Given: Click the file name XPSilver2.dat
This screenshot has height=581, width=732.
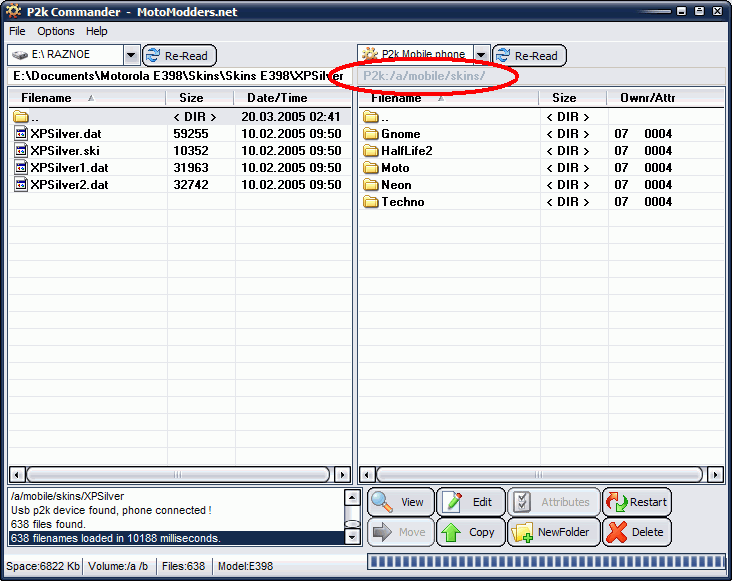Looking at the screenshot, I should tap(69, 185).
